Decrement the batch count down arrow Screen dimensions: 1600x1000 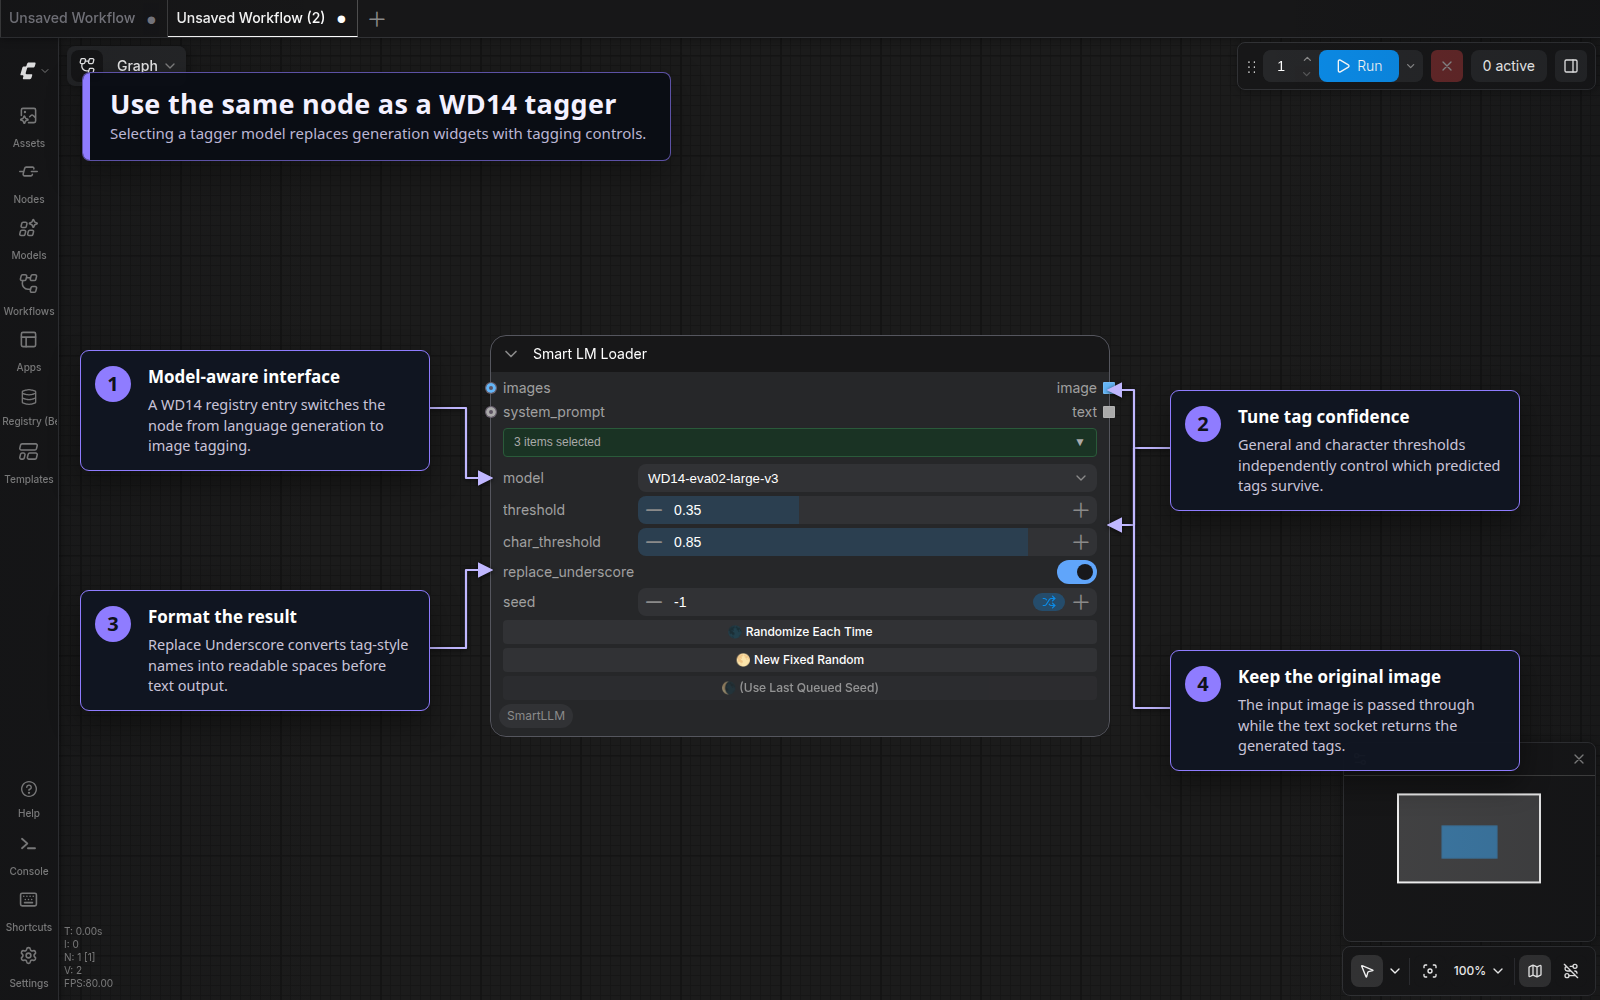coord(1306,74)
